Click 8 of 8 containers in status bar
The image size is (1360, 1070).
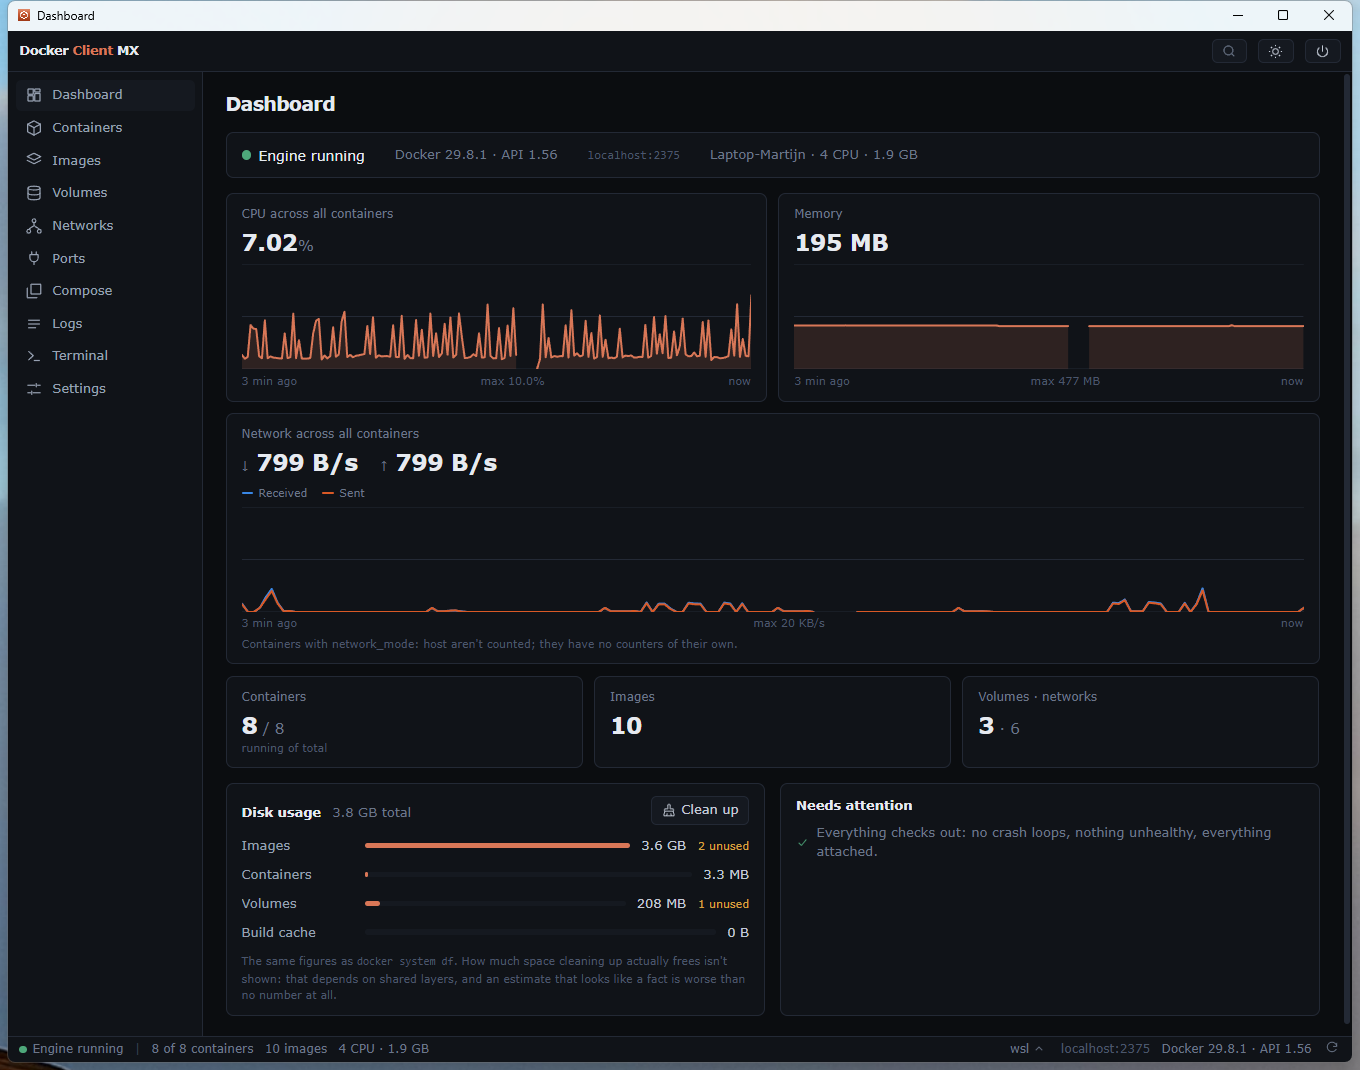click(x=202, y=1048)
